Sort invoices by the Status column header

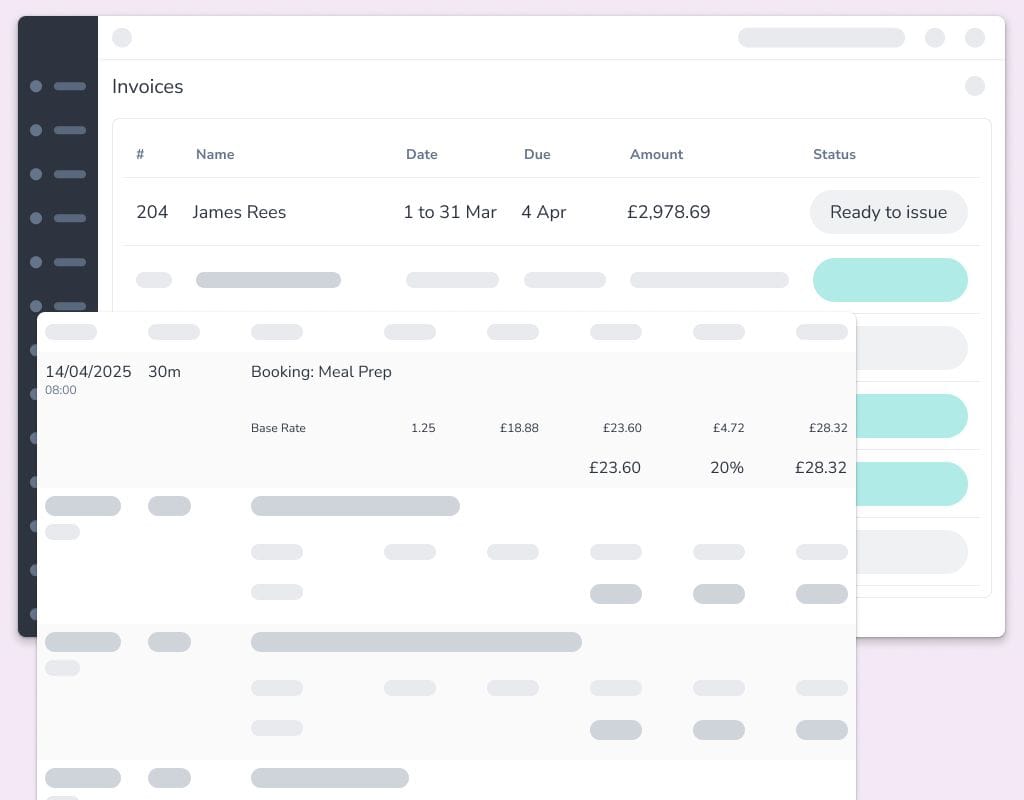tap(834, 154)
